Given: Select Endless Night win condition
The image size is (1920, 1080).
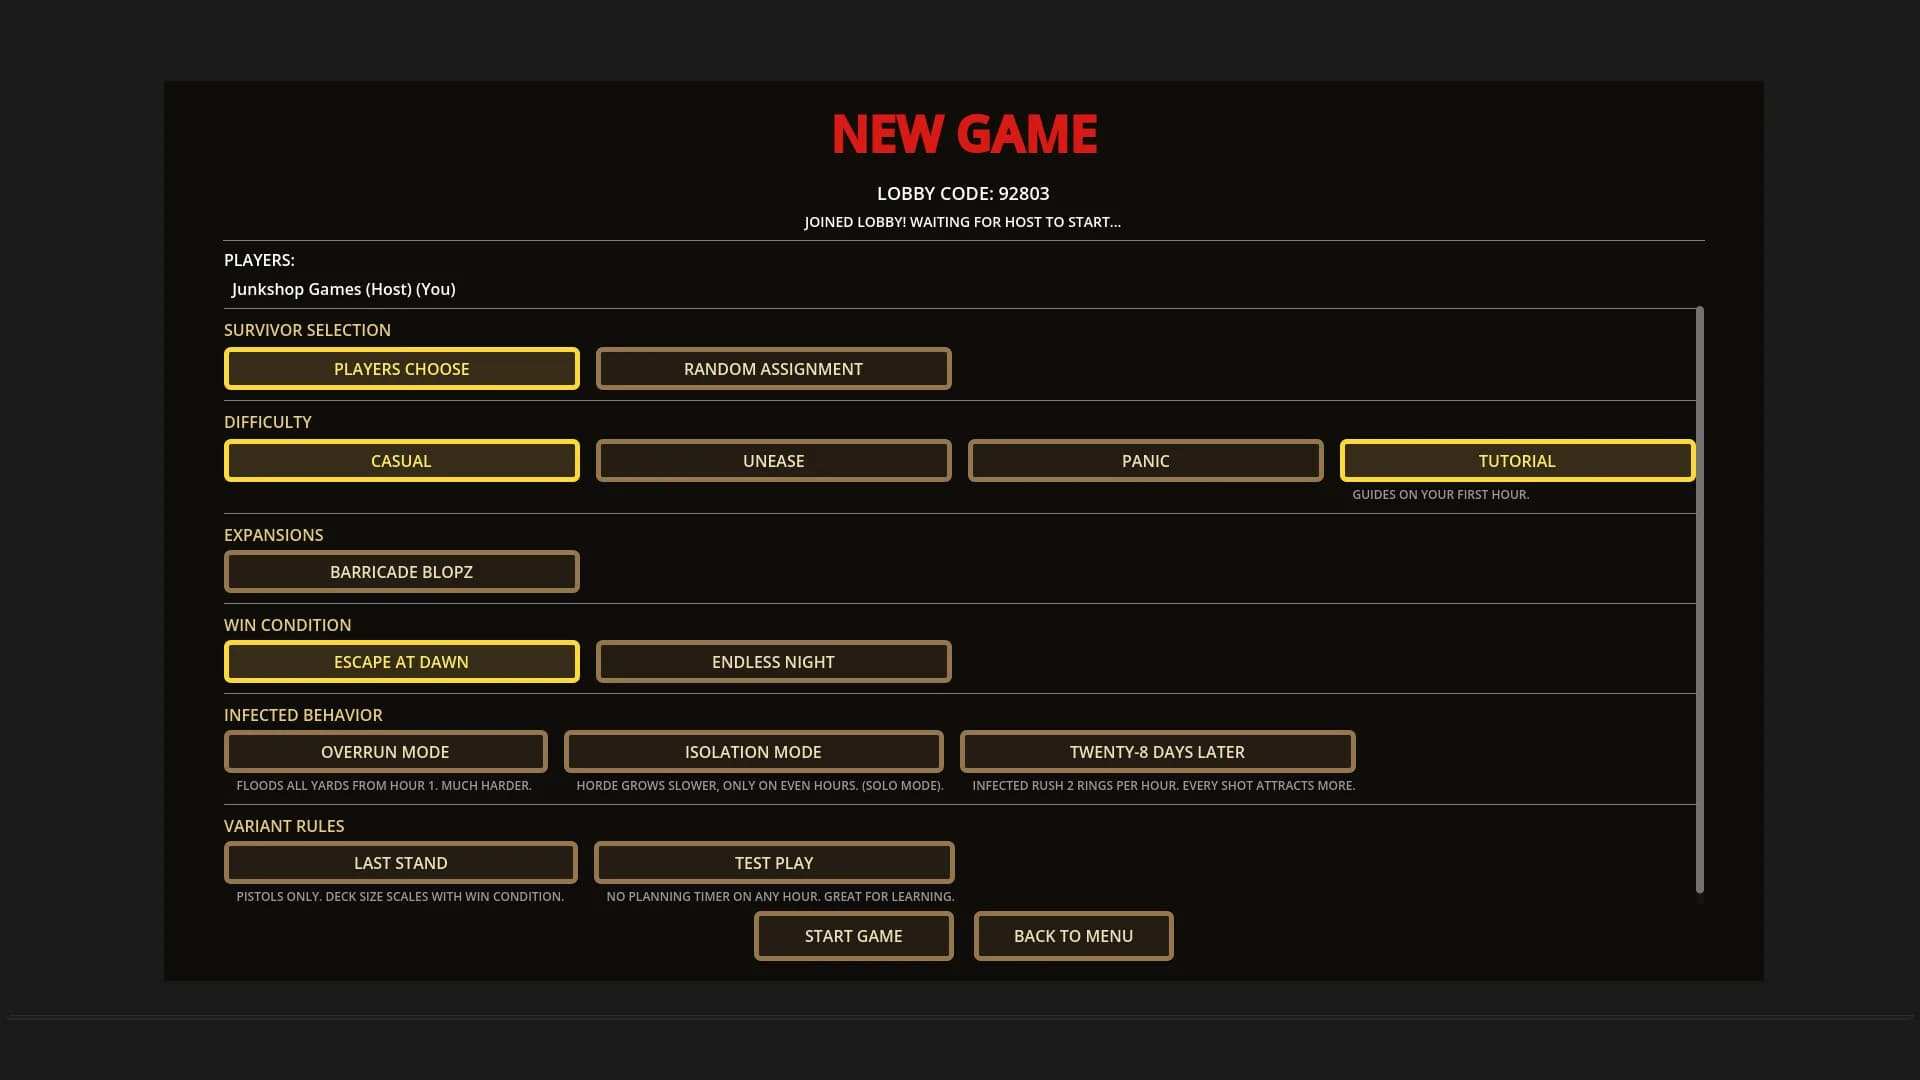Looking at the screenshot, I should click(x=773, y=662).
